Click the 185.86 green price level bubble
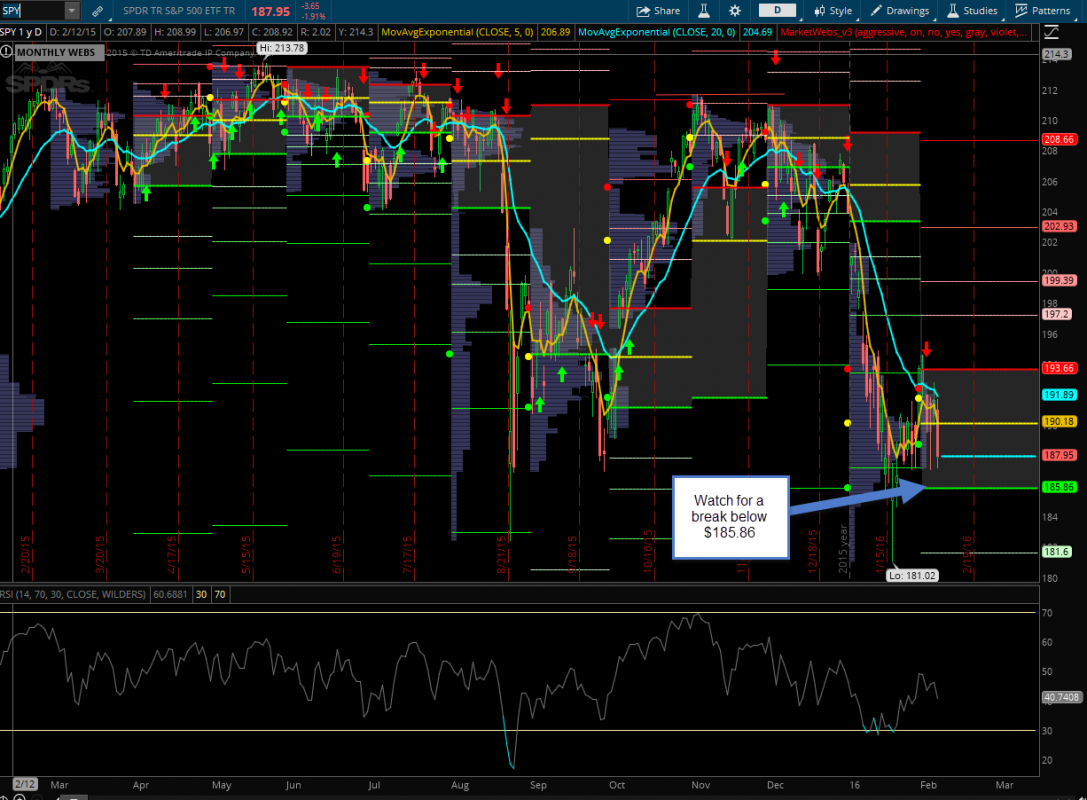The height and width of the screenshot is (800, 1087). coord(1058,487)
